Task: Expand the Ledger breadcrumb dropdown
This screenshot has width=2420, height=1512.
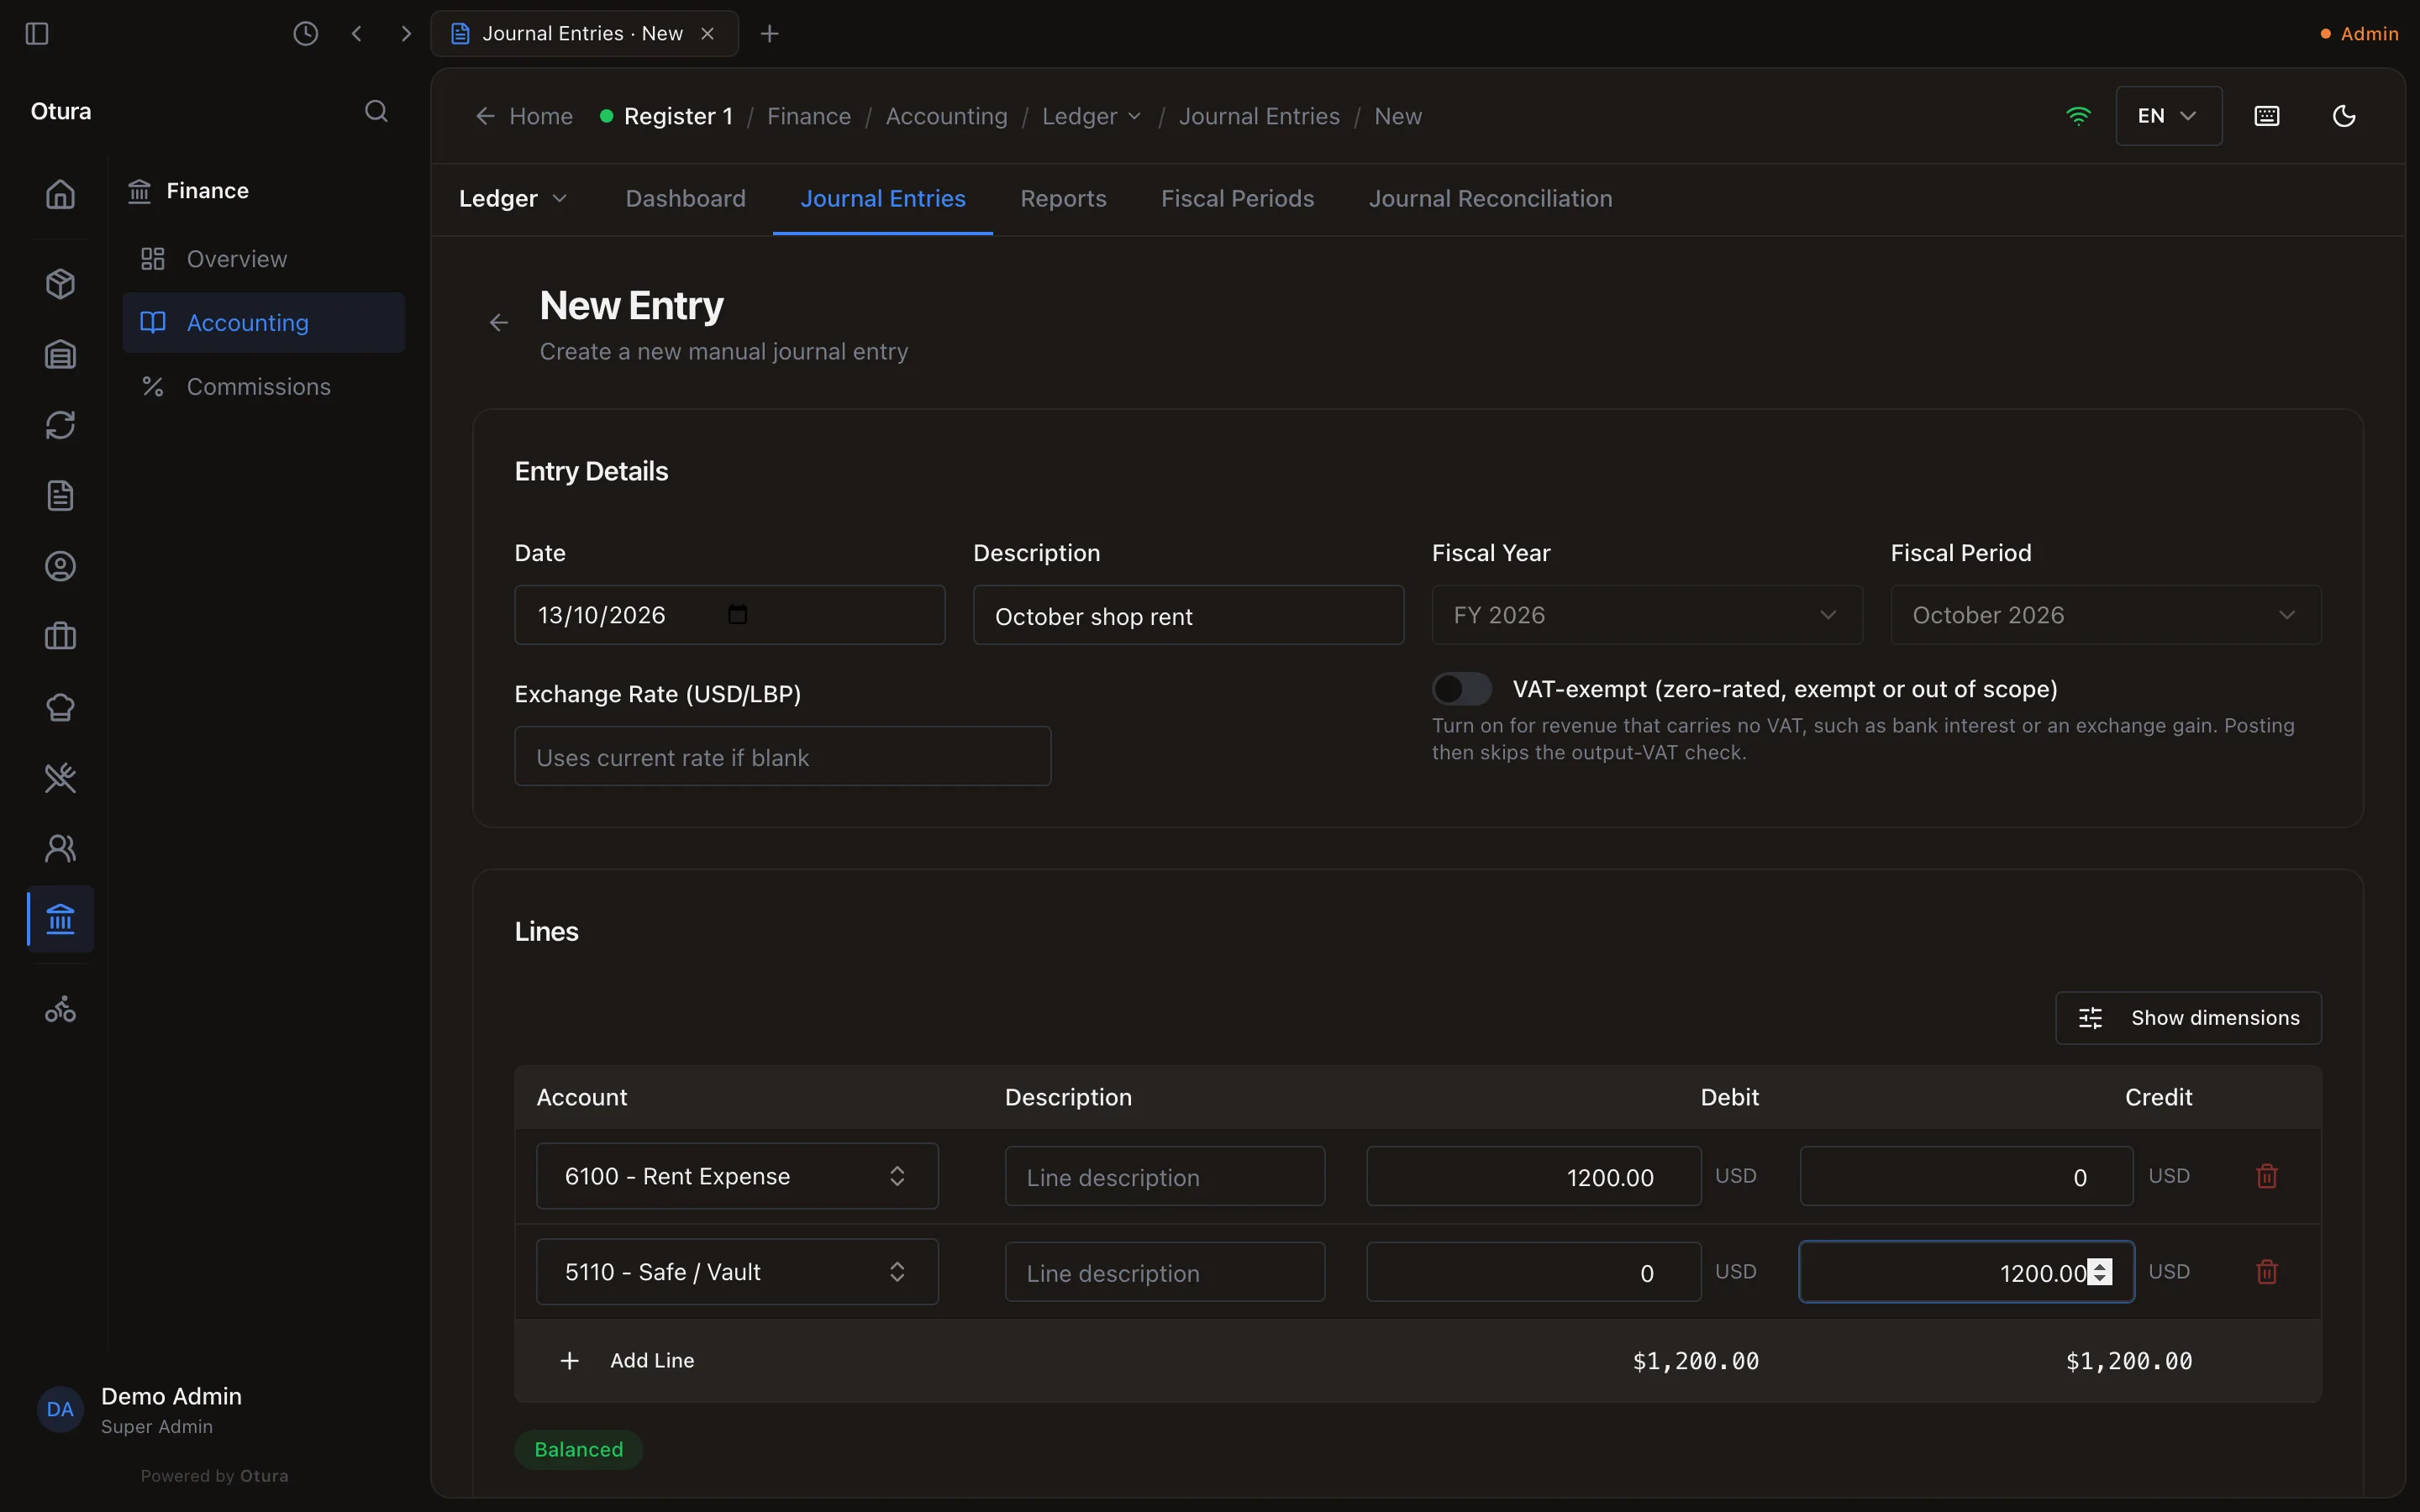Action: [1091, 116]
